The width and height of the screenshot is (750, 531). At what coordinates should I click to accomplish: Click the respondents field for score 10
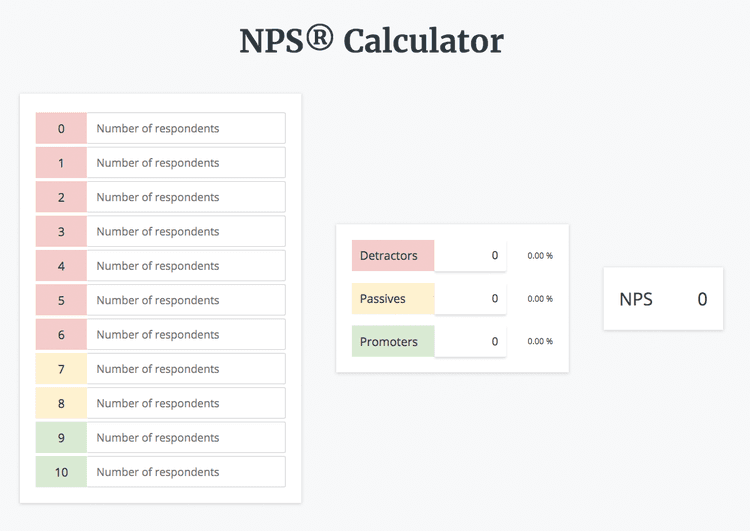(185, 472)
